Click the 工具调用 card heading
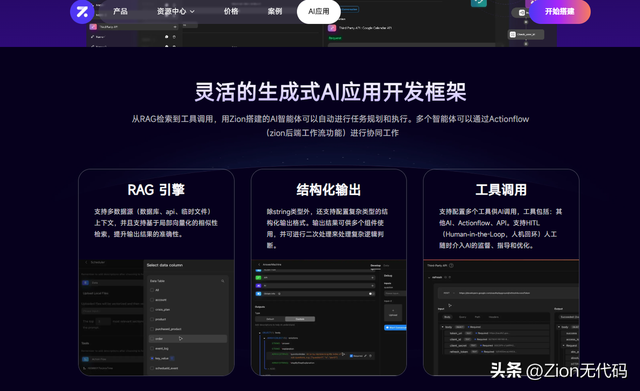 click(x=501, y=190)
